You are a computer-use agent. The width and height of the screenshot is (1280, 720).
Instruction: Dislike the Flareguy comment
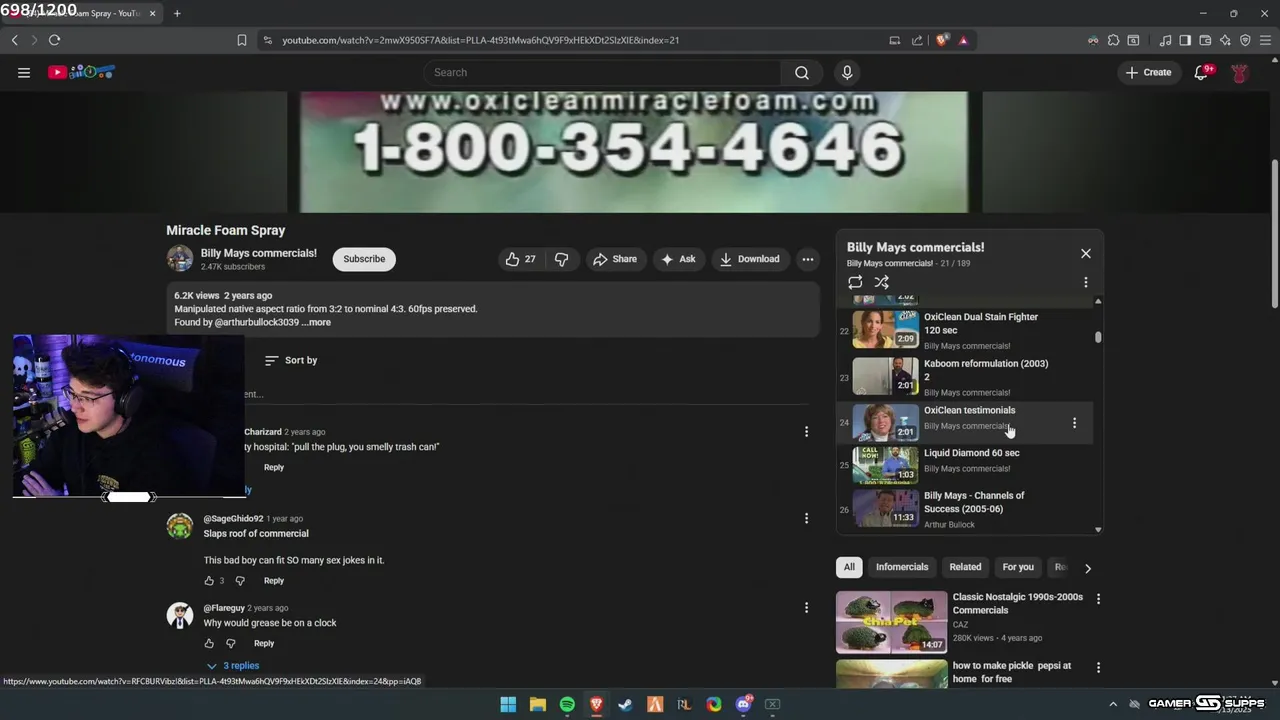point(230,643)
